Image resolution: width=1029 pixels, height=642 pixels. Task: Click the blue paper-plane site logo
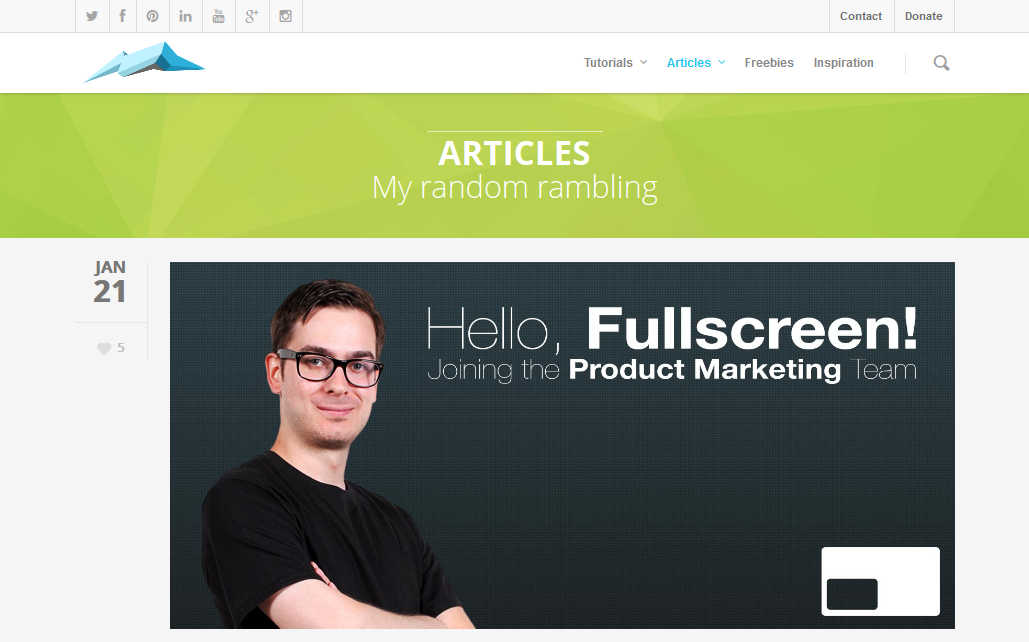pos(144,62)
